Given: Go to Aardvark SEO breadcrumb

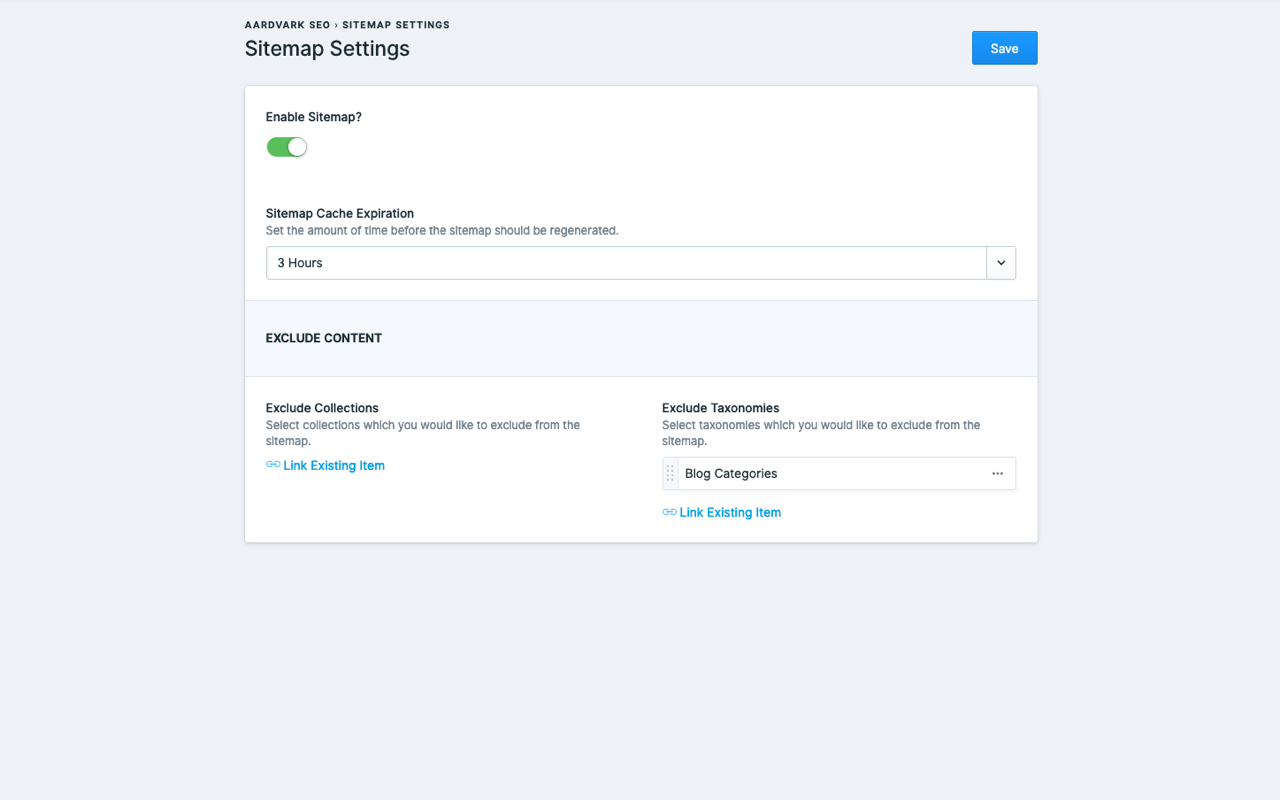Looking at the screenshot, I should 287,25.
